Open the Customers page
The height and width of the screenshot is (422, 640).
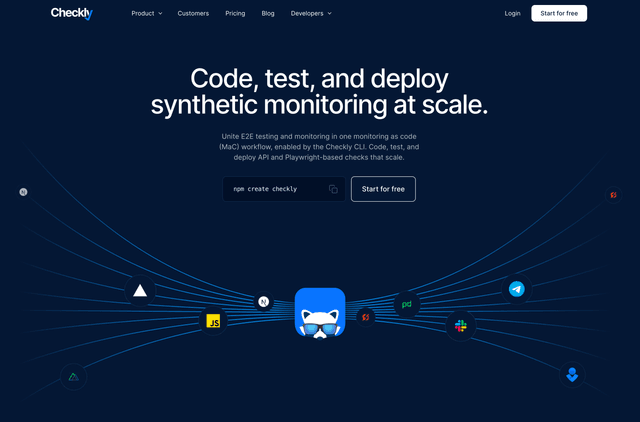tap(193, 13)
